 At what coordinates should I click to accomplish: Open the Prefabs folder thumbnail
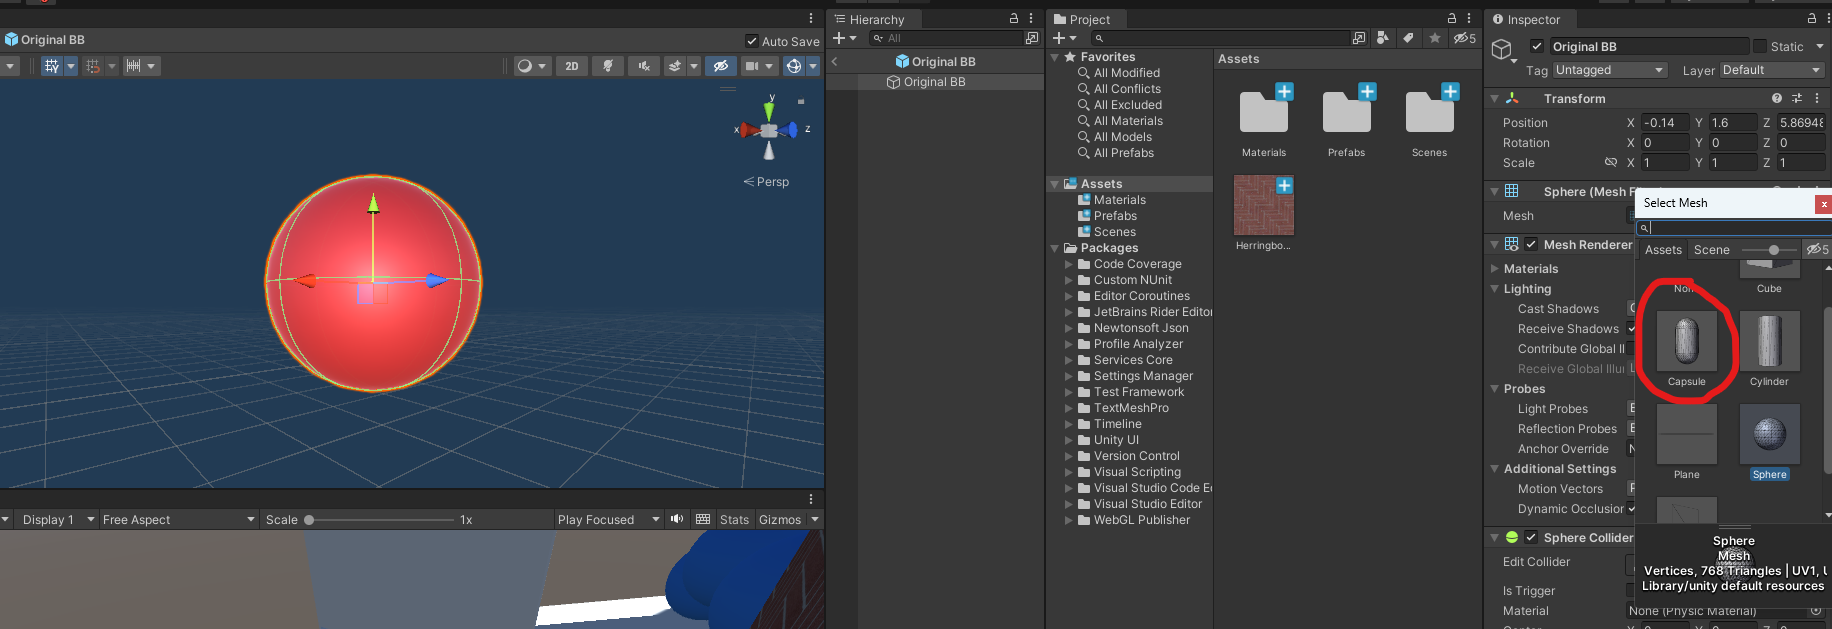tap(1347, 111)
